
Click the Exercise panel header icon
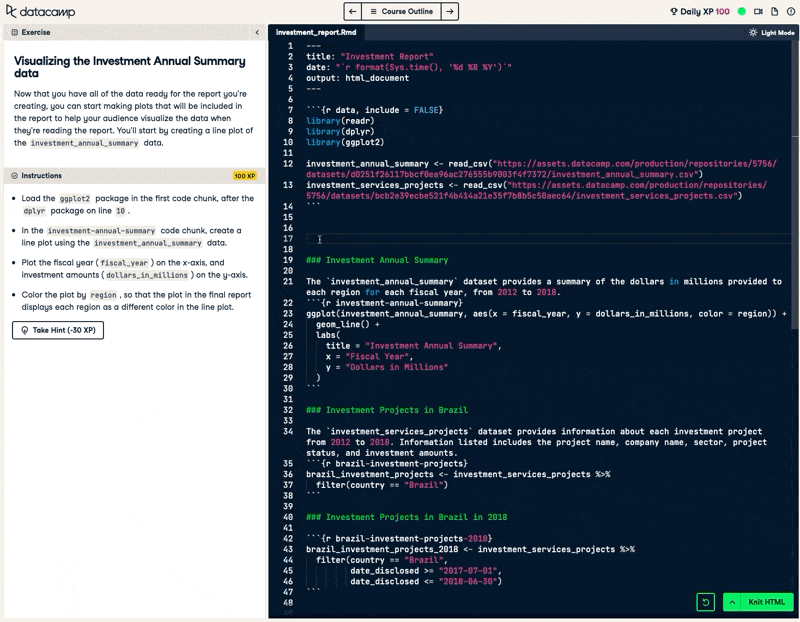click(x=14, y=32)
